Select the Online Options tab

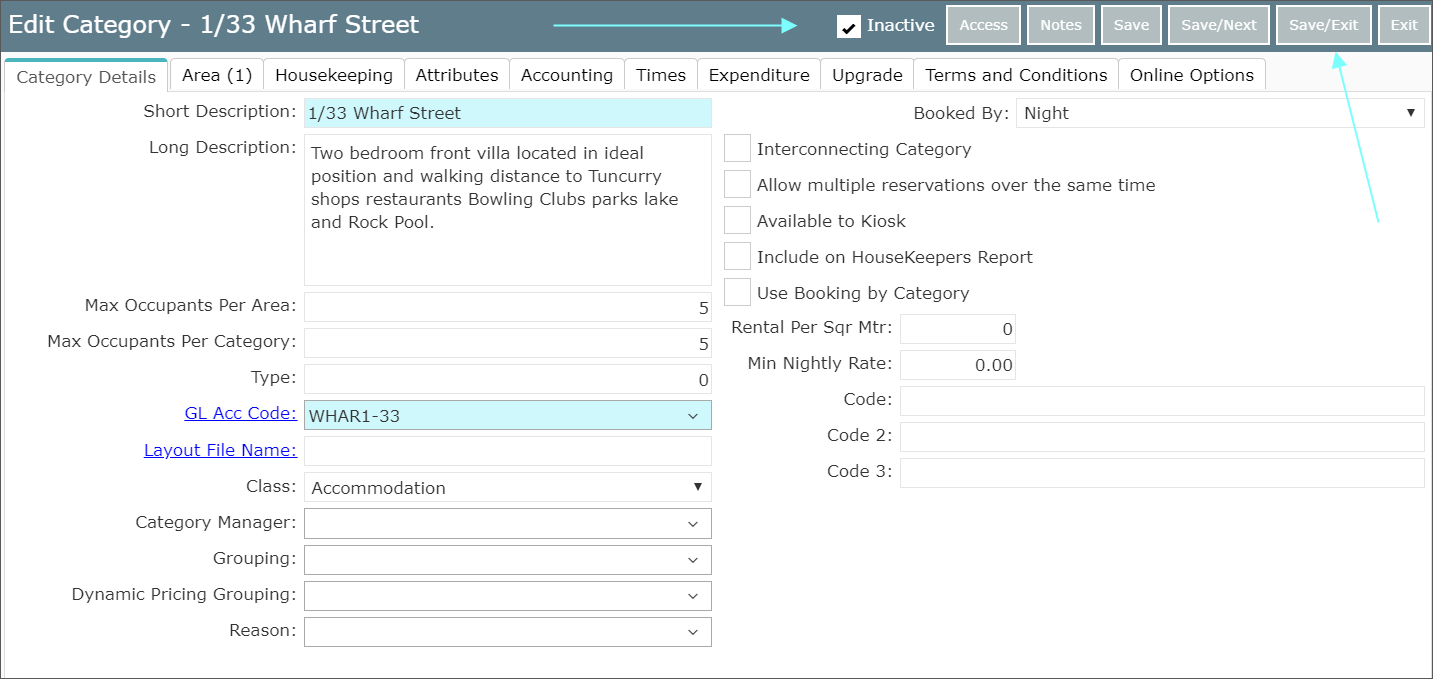coord(1191,75)
